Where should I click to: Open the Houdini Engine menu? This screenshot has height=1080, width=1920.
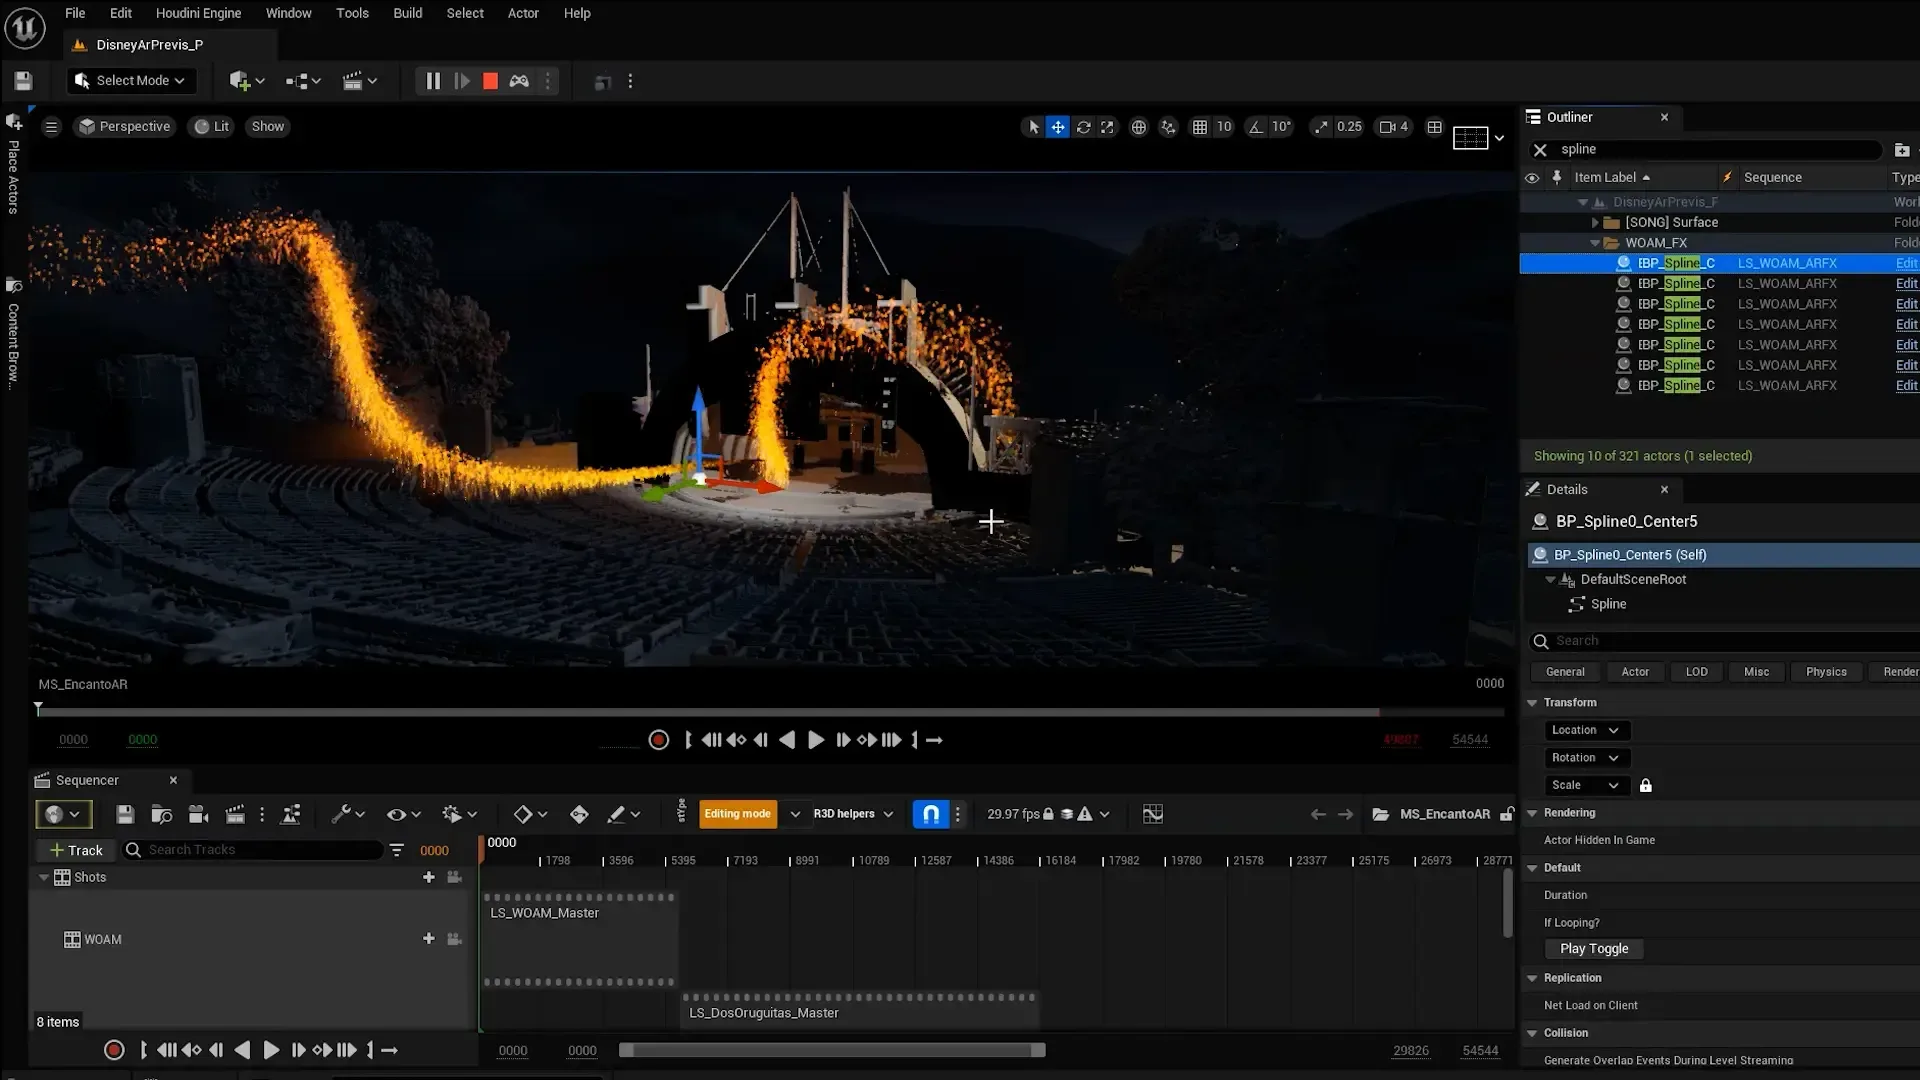[198, 13]
